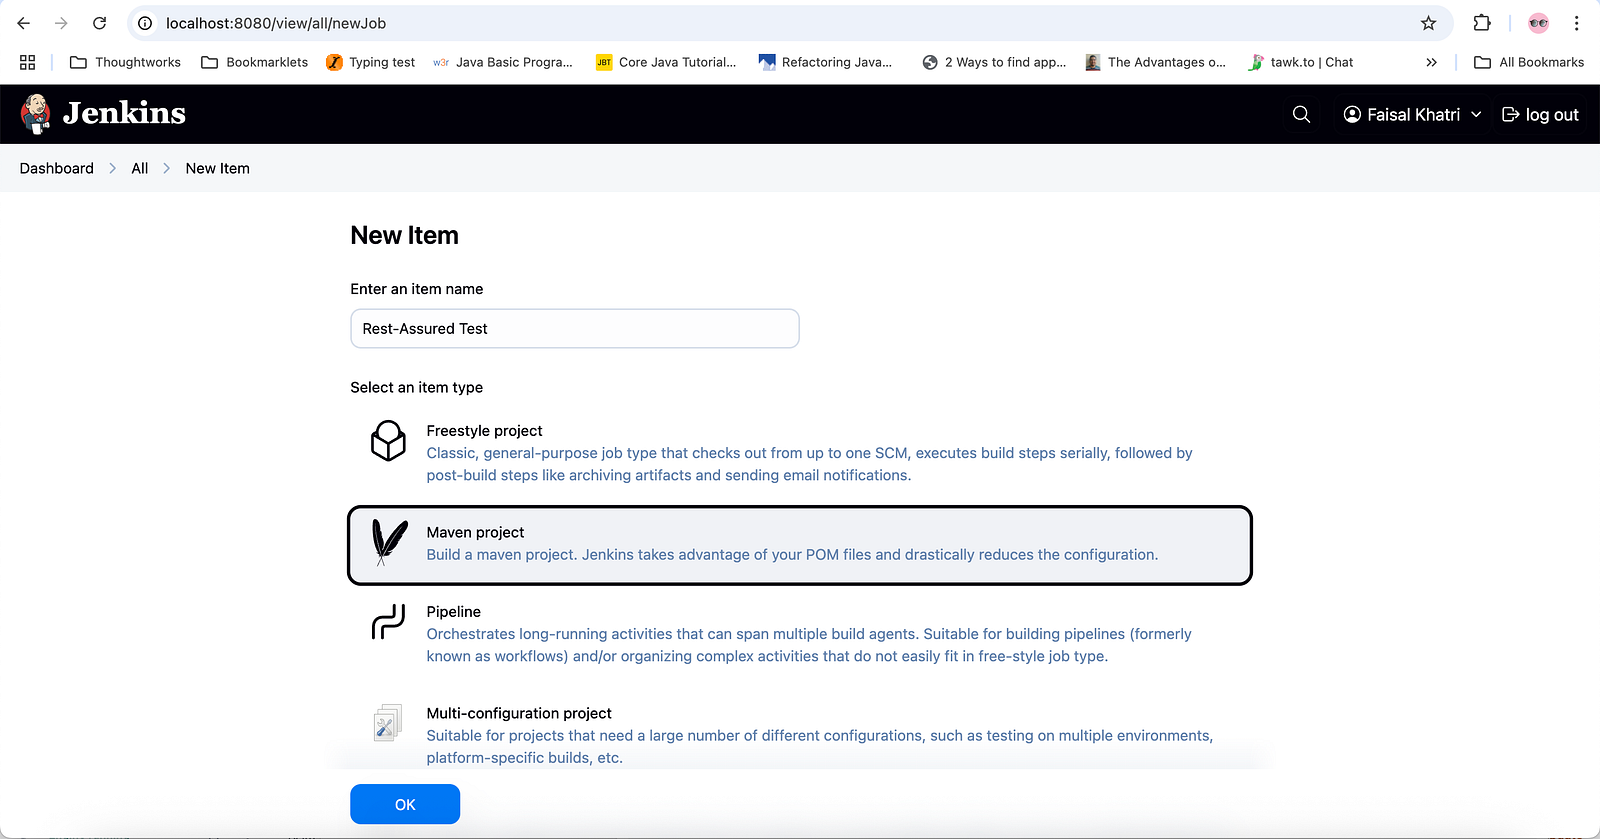Show hidden bookmarks via double chevron
Viewport: 1600px width, 839px height.
[x=1431, y=62]
